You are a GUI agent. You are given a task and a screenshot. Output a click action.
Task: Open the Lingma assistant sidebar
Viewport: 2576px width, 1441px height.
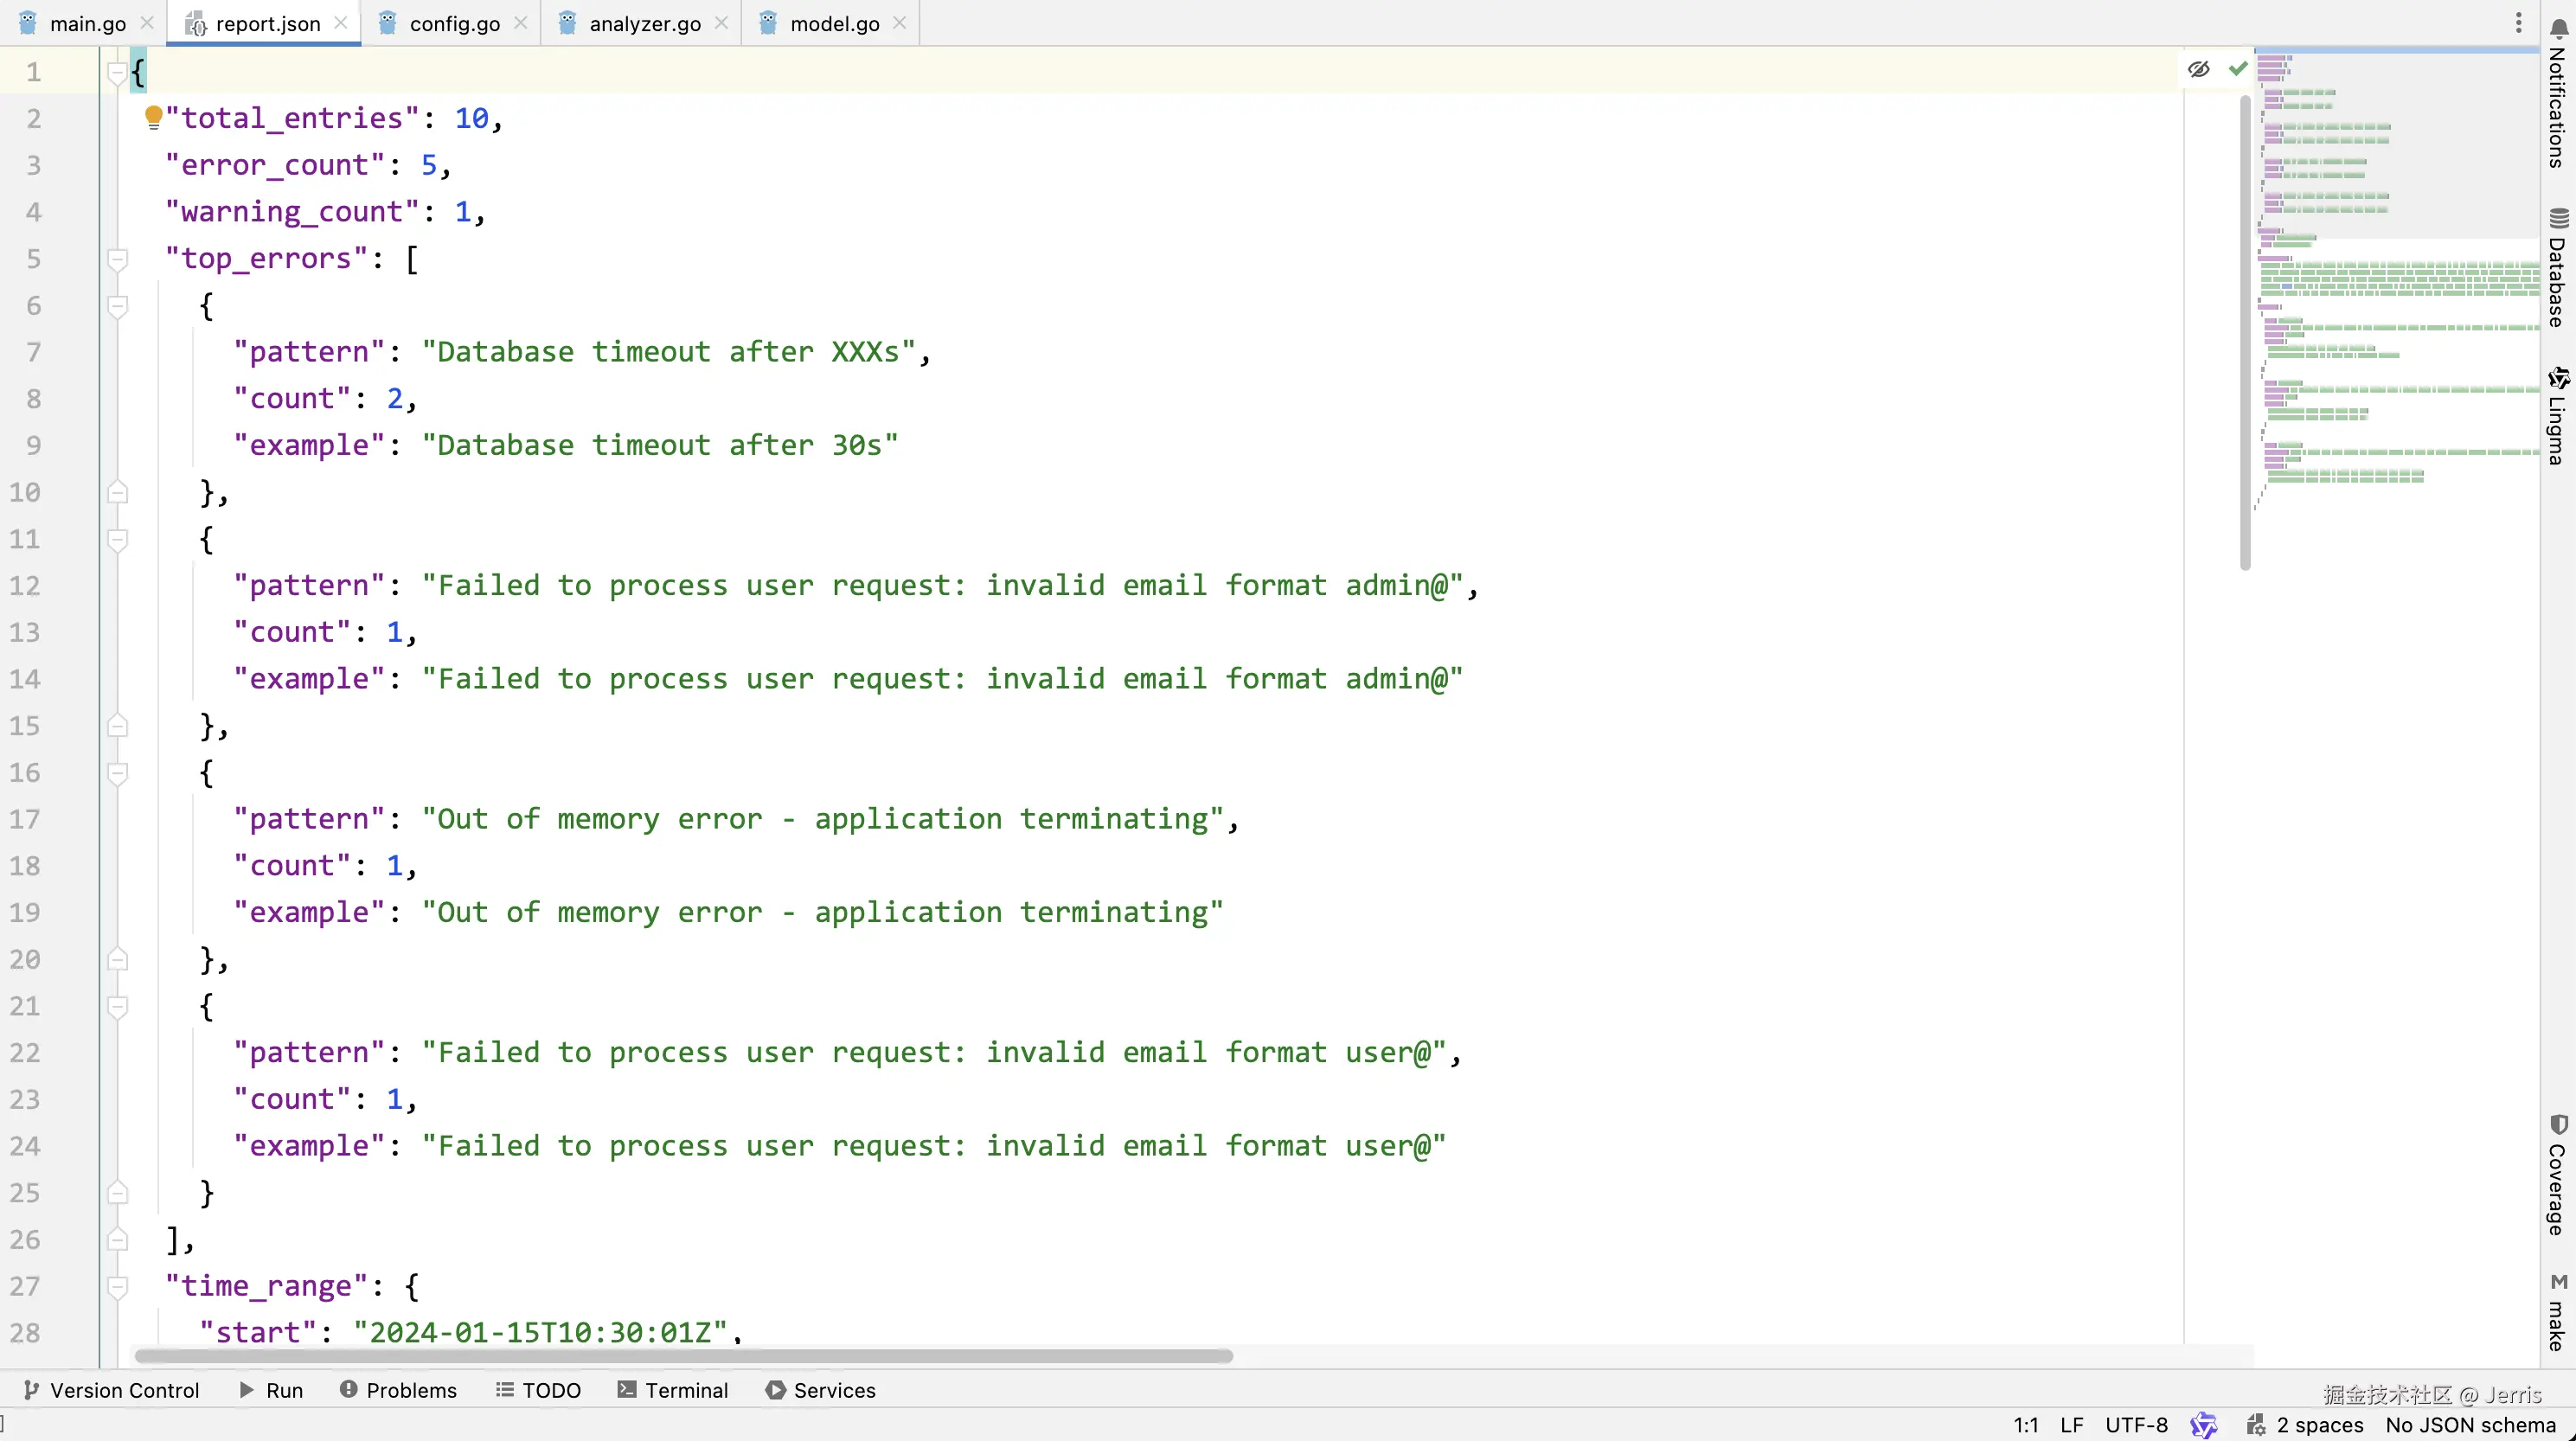pos(2558,416)
